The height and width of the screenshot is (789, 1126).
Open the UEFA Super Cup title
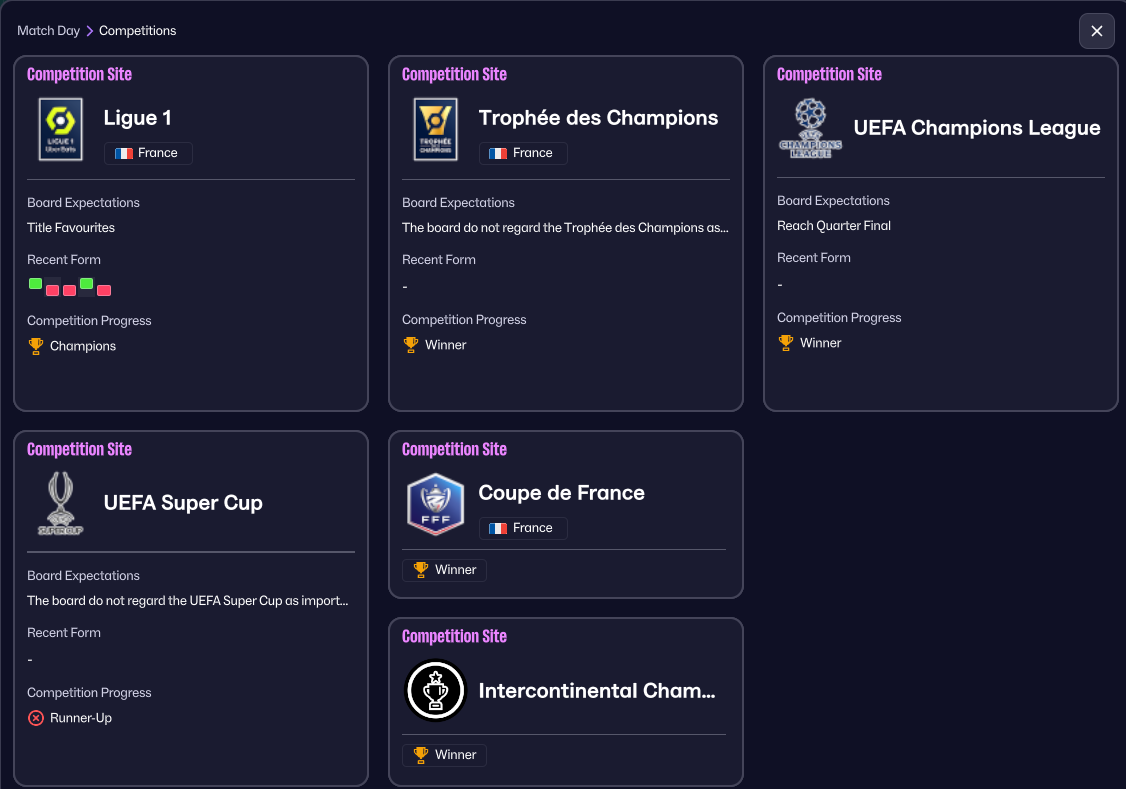click(183, 503)
